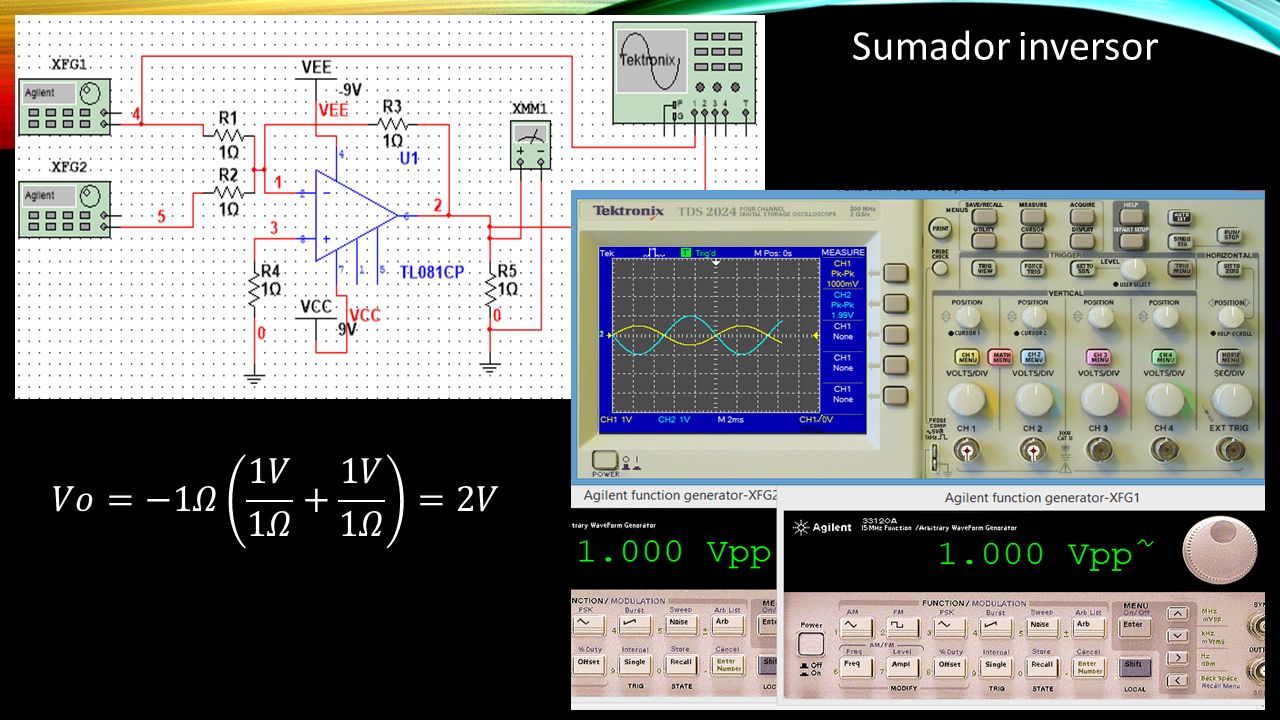Toggle CH4 MENU on the oscilloscope
This screenshot has height=720, width=1280.
[1164, 356]
